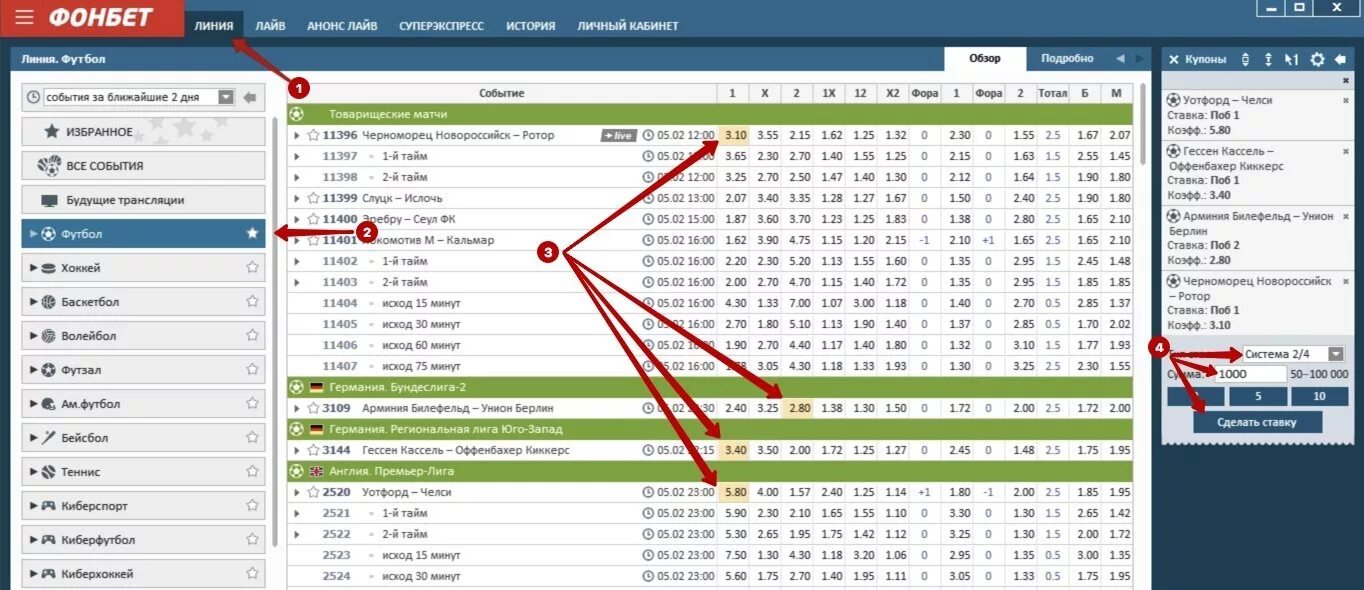Remove Гессен Кассель coupon with its X

[x=1345, y=150]
